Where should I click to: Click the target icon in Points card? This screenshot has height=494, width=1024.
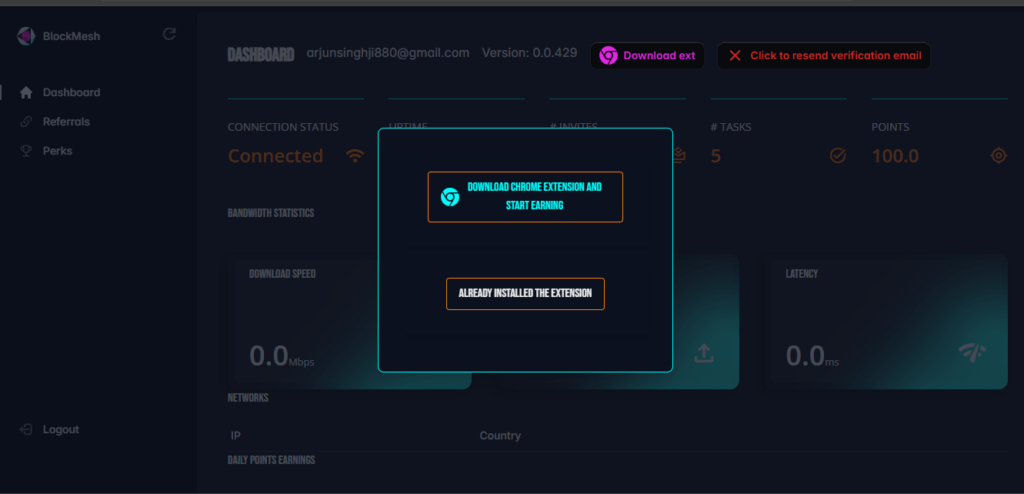tap(999, 156)
